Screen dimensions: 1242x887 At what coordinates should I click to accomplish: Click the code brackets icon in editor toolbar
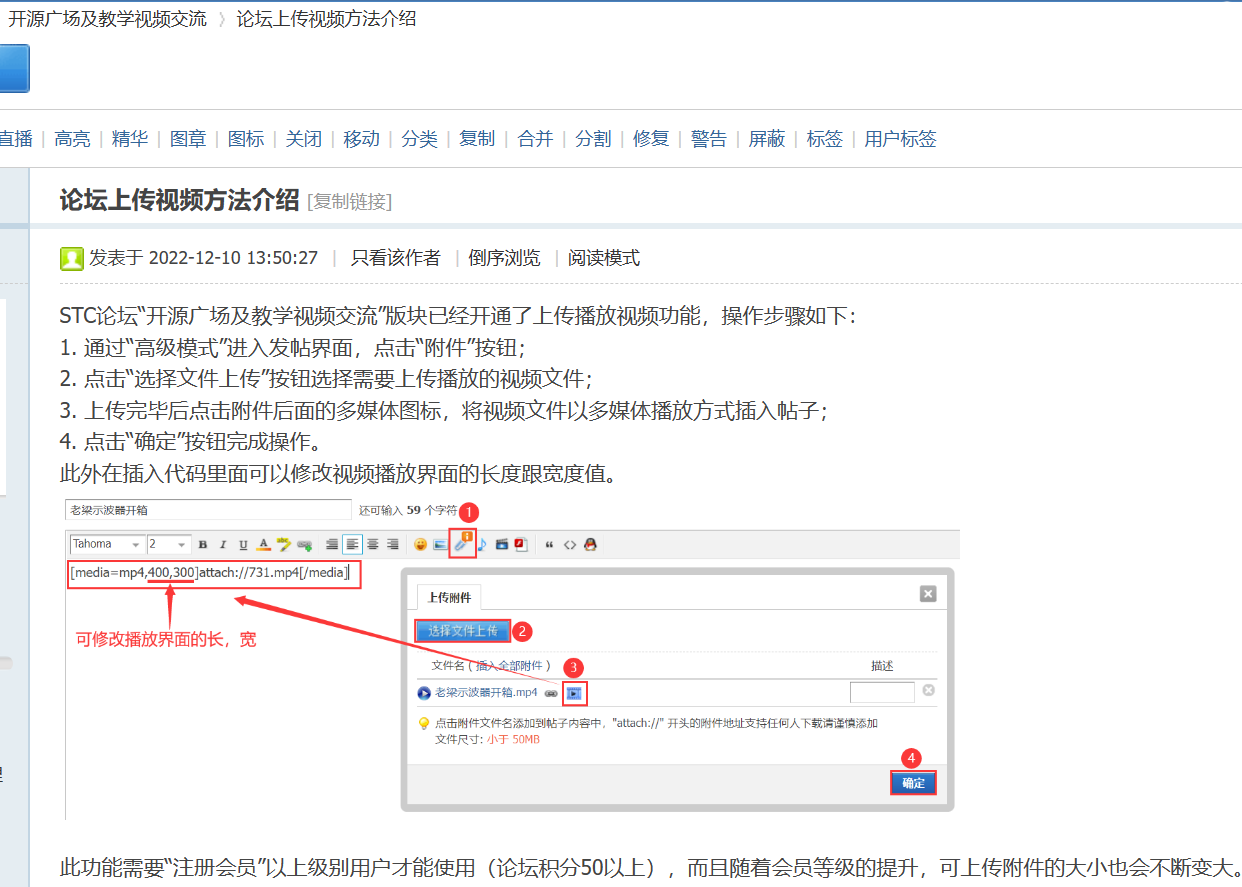tap(570, 545)
